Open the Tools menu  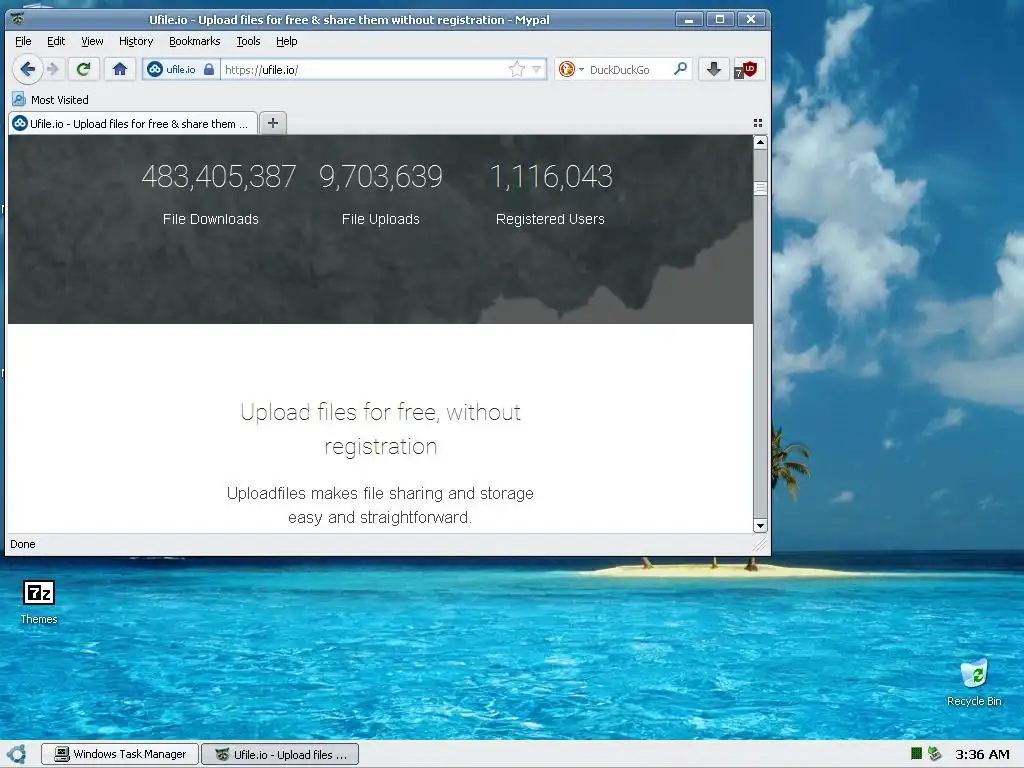click(x=248, y=41)
